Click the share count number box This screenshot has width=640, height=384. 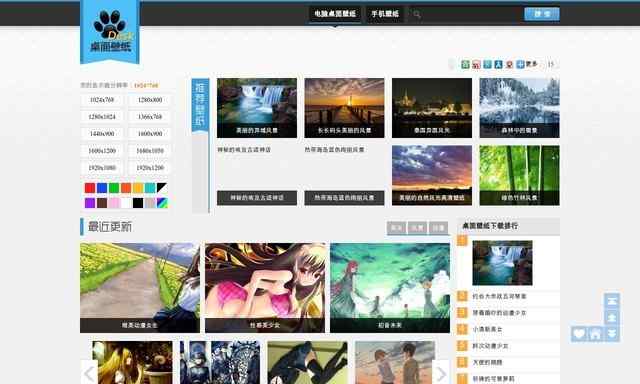(551, 64)
